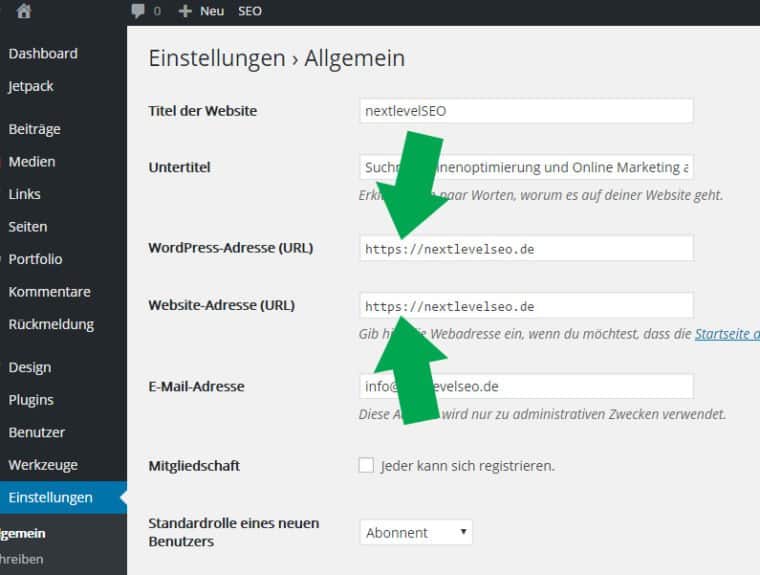Open Plugins in the sidebar
The height and width of the screenshot is (575, 760).
coord(31,400)
